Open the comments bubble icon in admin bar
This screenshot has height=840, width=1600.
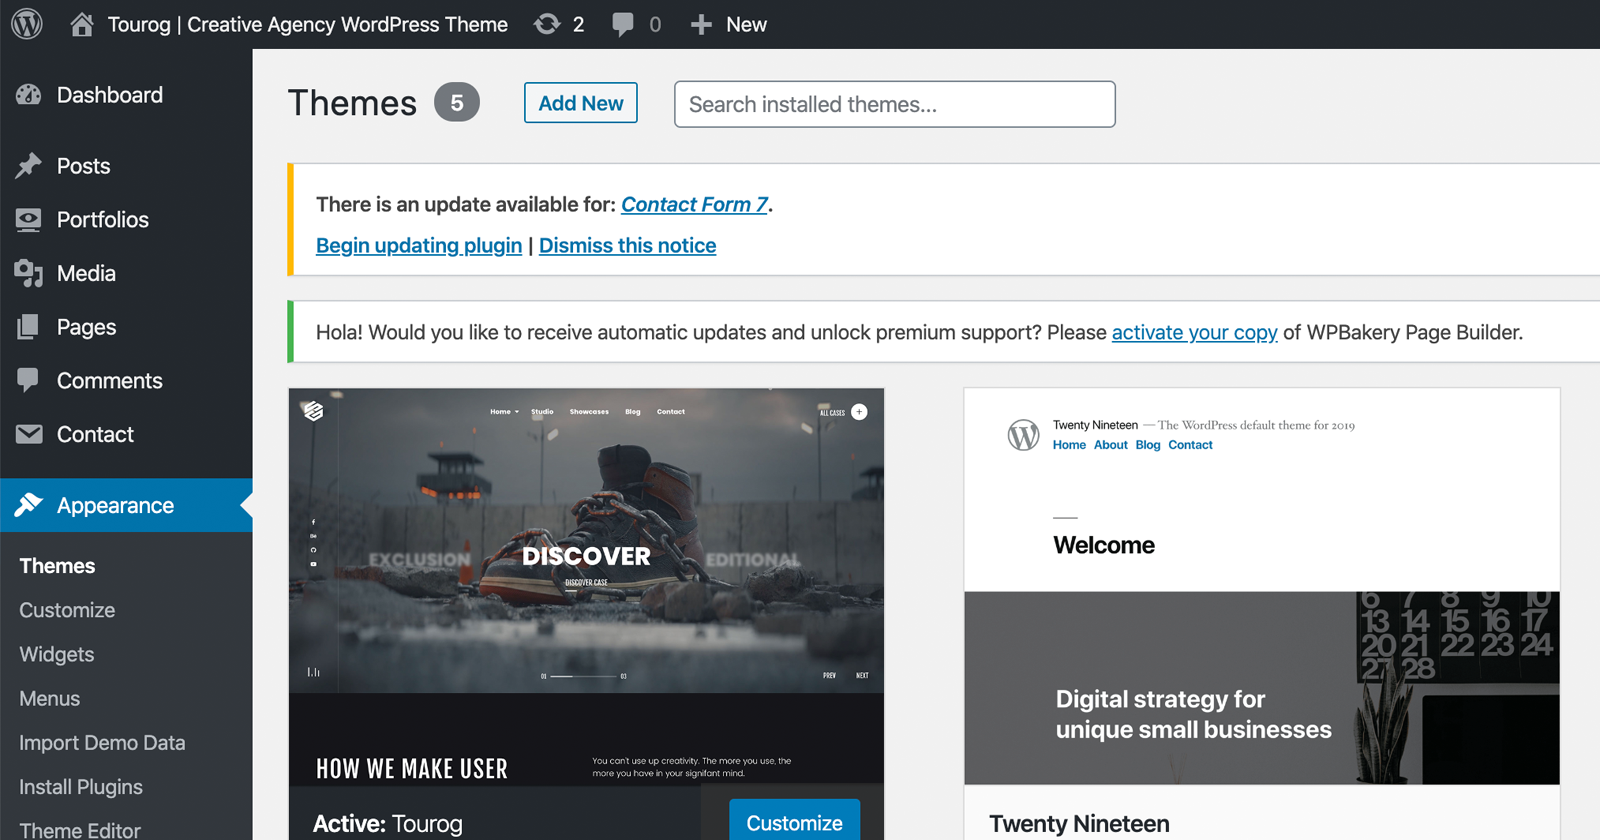(622, 24)
